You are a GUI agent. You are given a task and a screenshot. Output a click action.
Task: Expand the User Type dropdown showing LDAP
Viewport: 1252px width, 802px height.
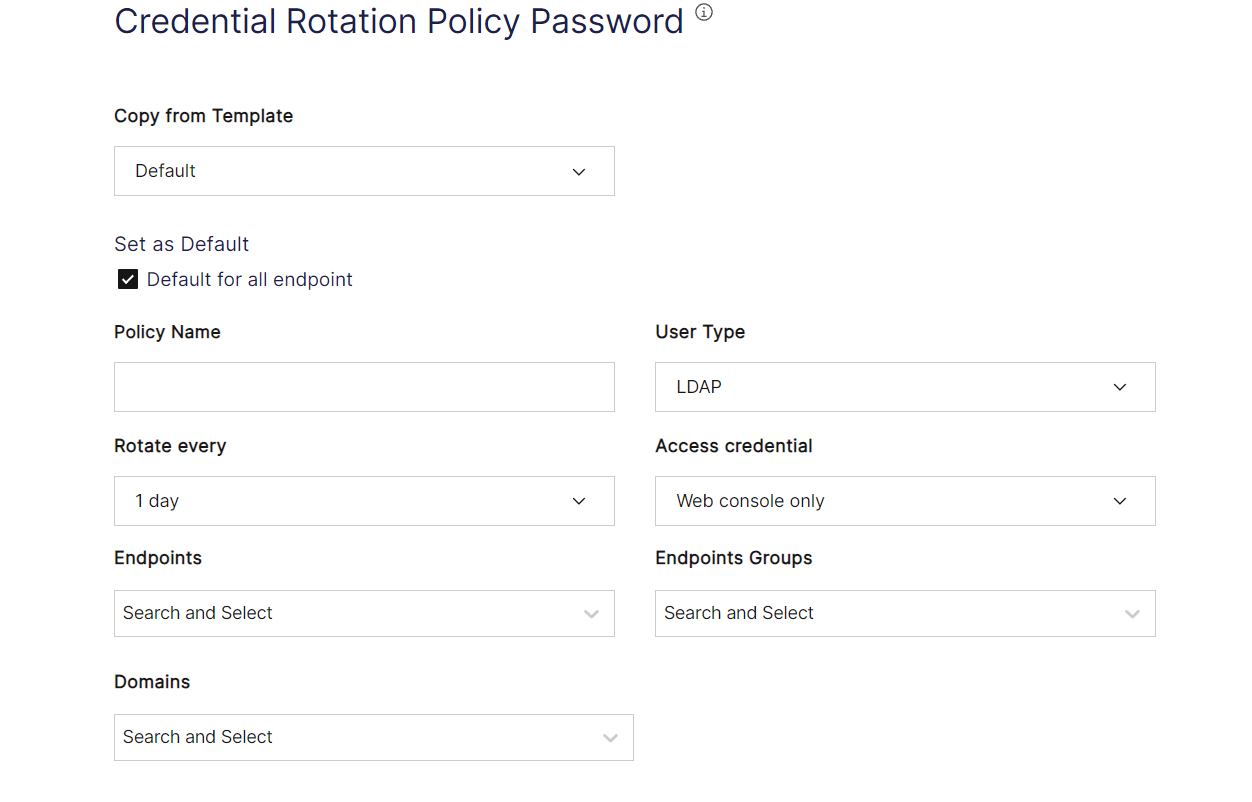click(x=905, y=386)
